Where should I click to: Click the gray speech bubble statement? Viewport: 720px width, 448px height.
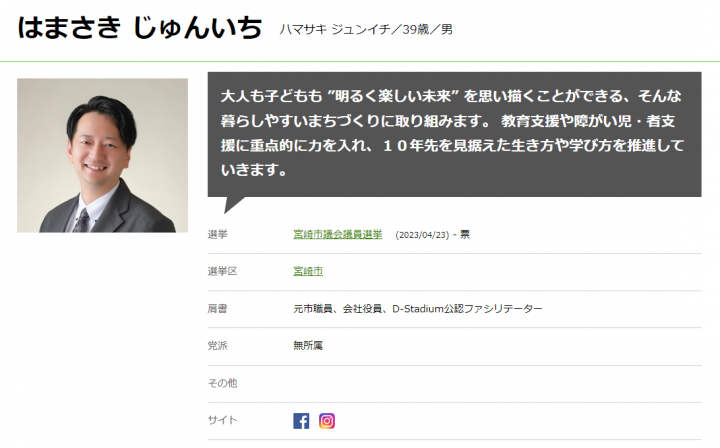[454, 134]
